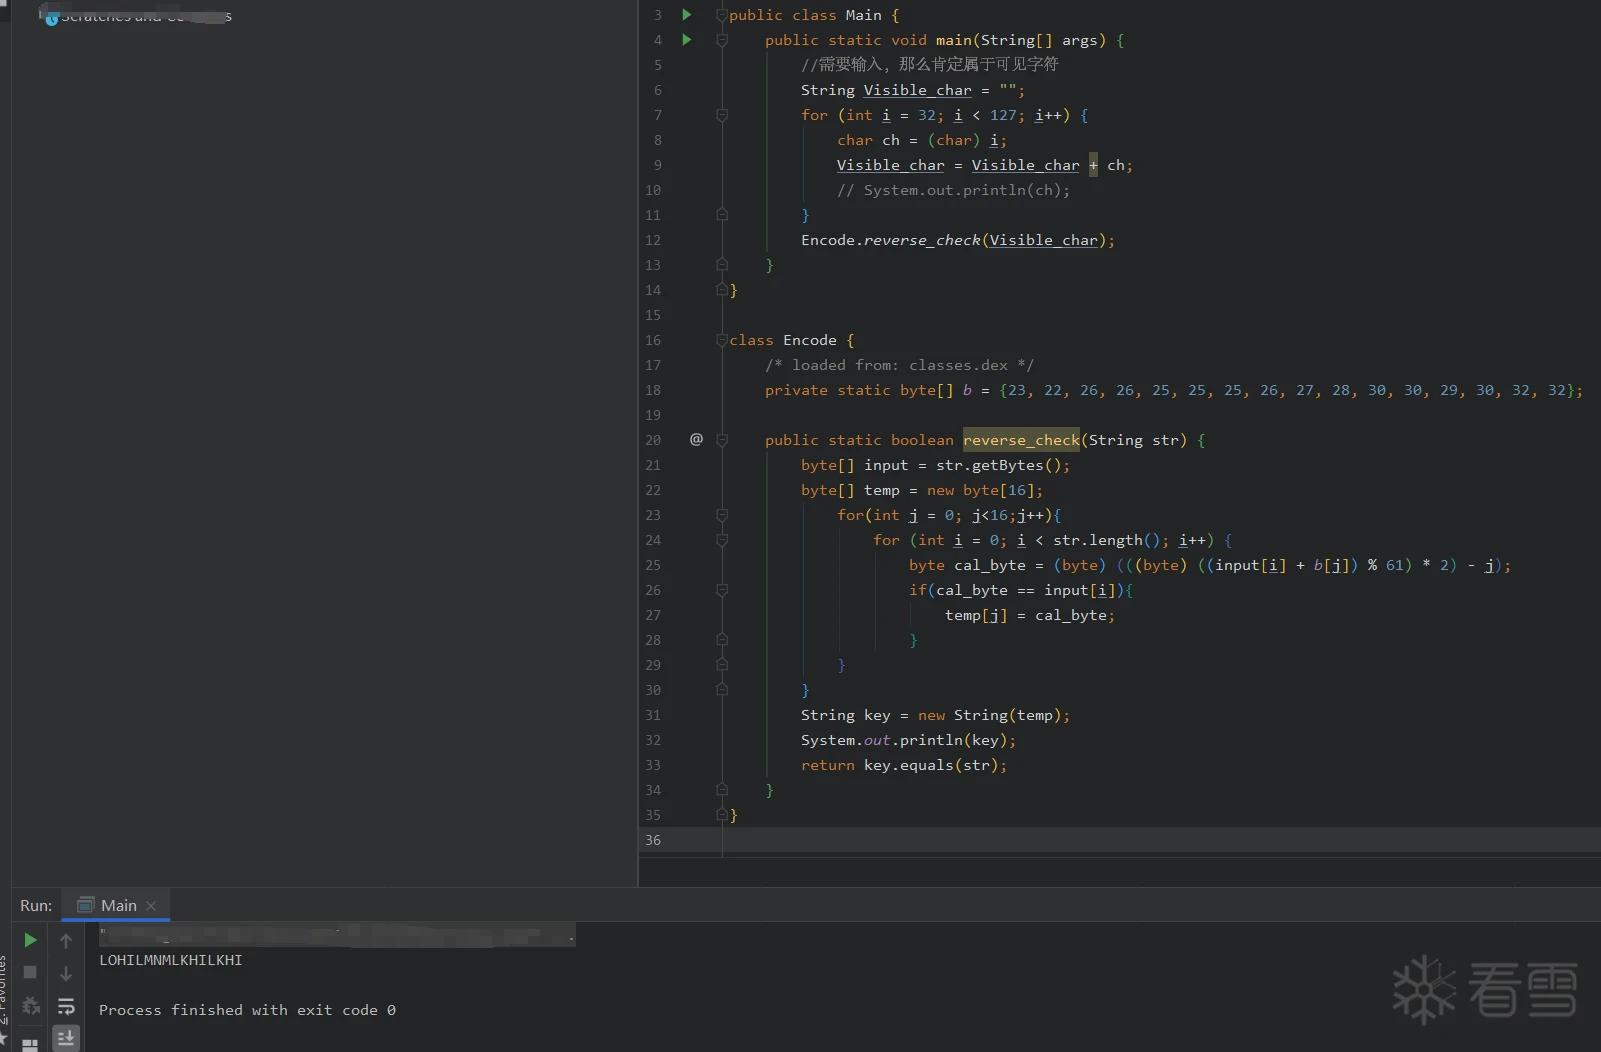Click the Run: label of the tool window

click(36, 905)
